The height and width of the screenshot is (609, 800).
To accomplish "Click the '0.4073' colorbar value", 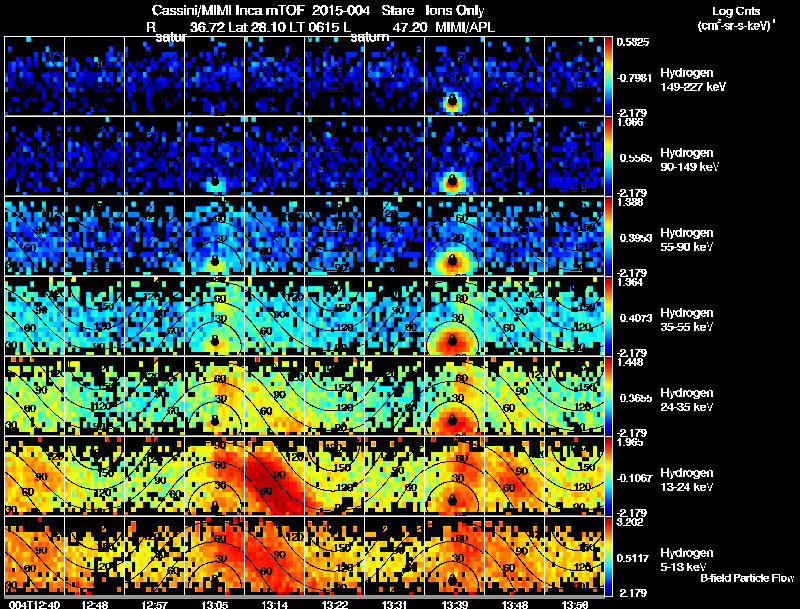I will point(636,318).
